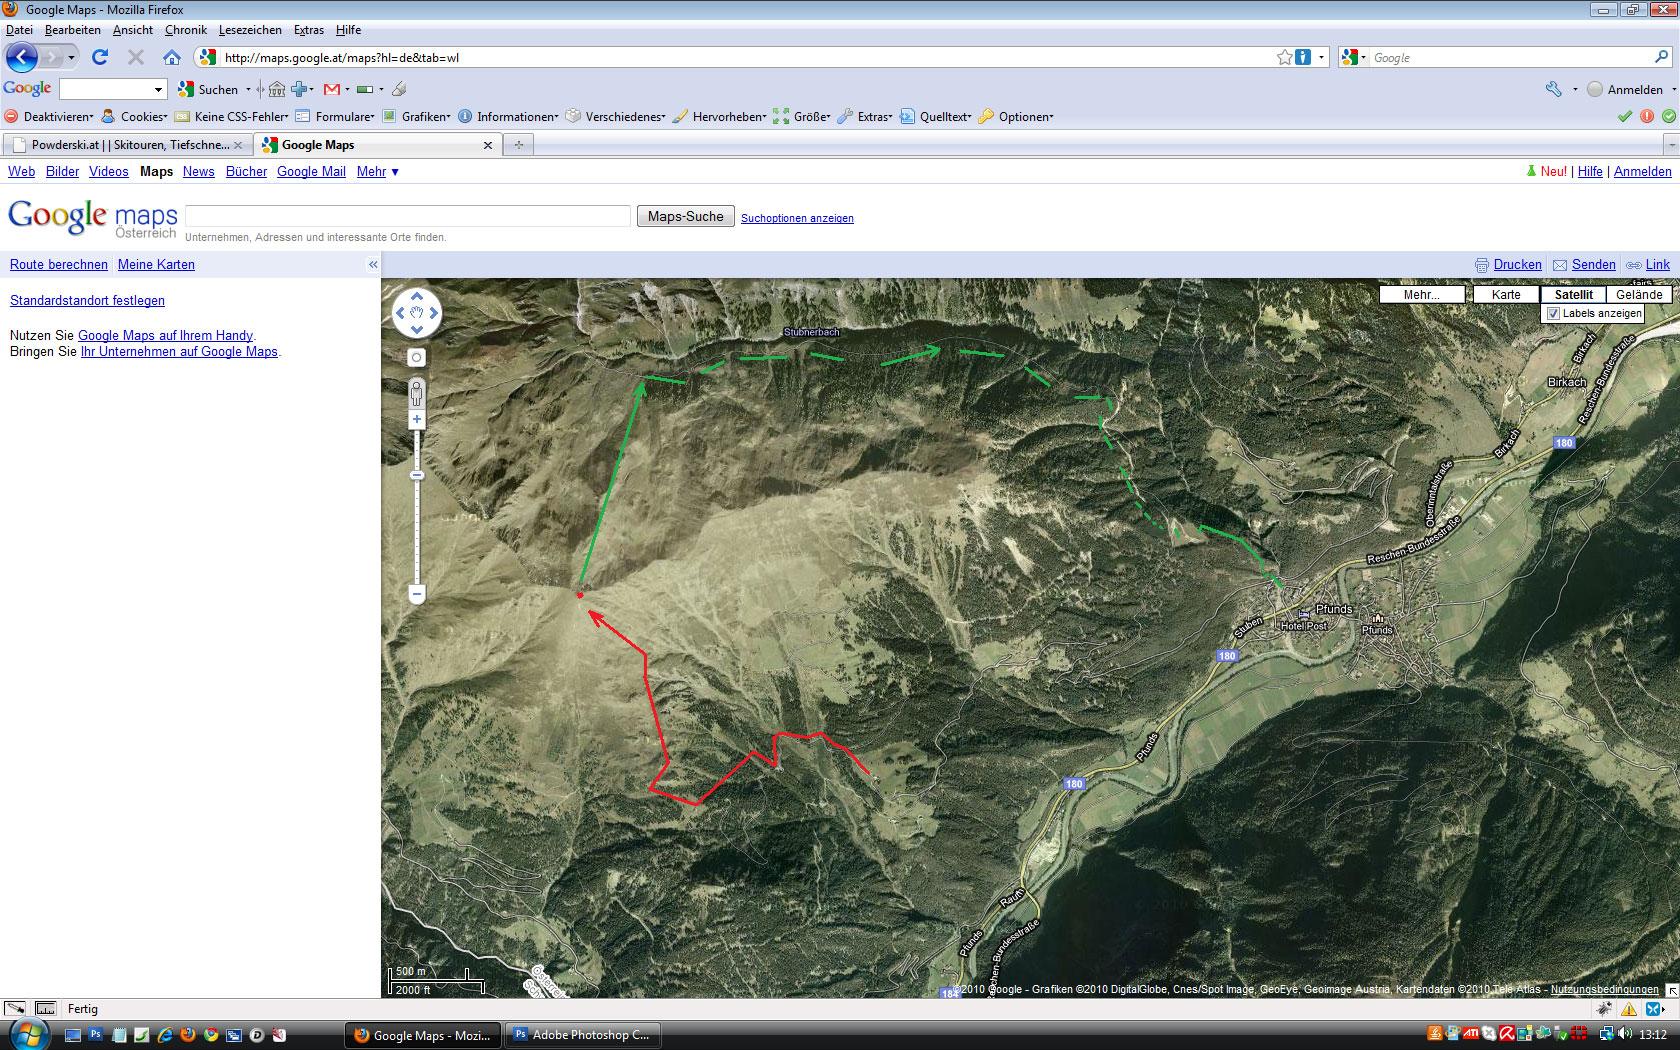Pan the map left with the west arrow

pyautogui.click(x=400, y=313)
